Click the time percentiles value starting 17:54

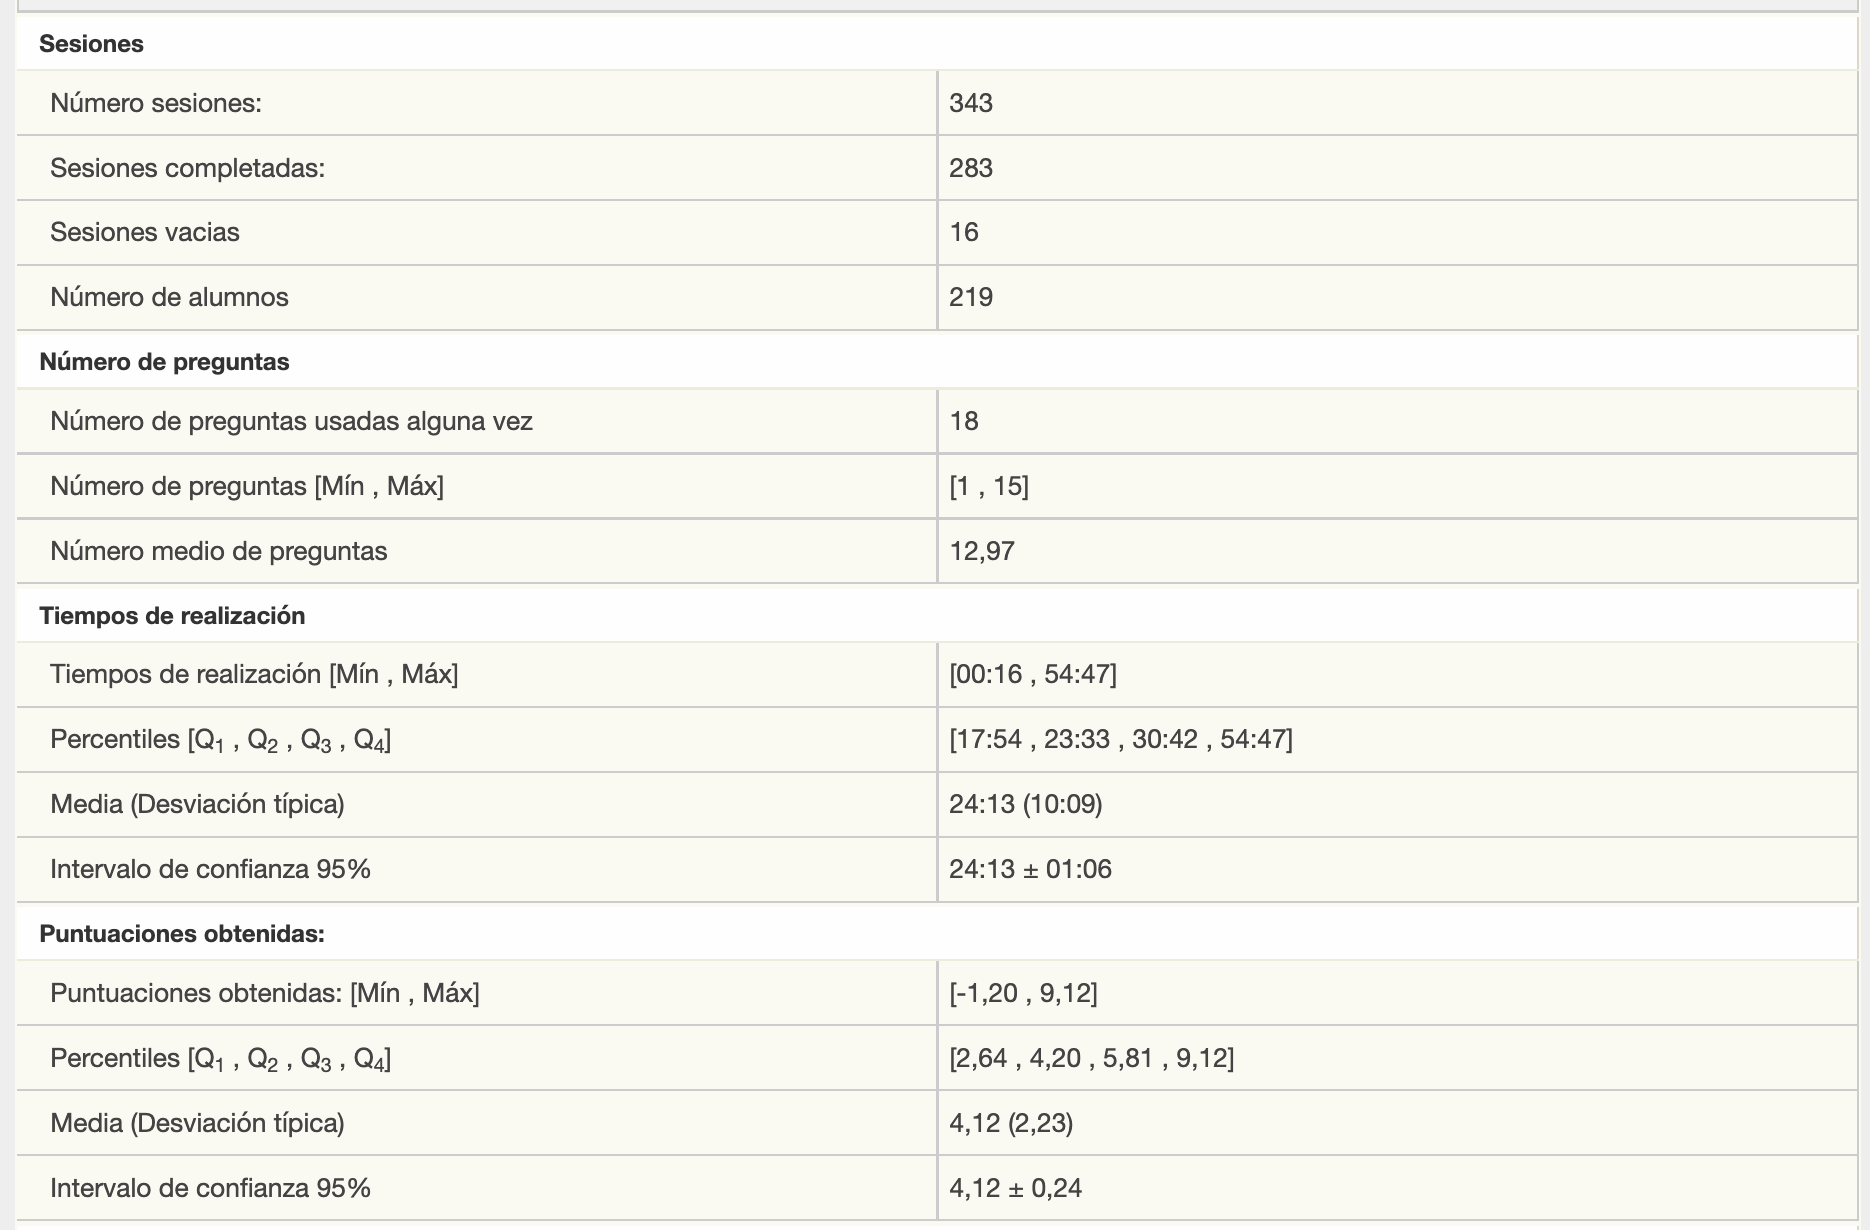tap(1121, 739)
